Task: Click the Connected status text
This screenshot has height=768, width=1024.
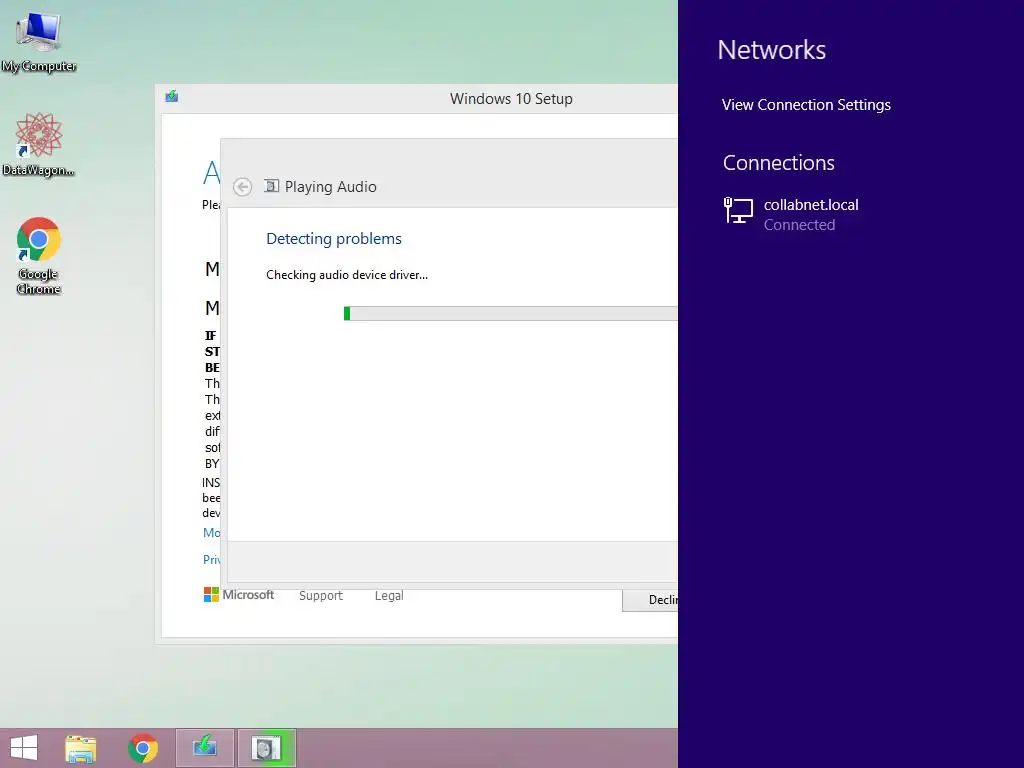Action: coord(799,225)
